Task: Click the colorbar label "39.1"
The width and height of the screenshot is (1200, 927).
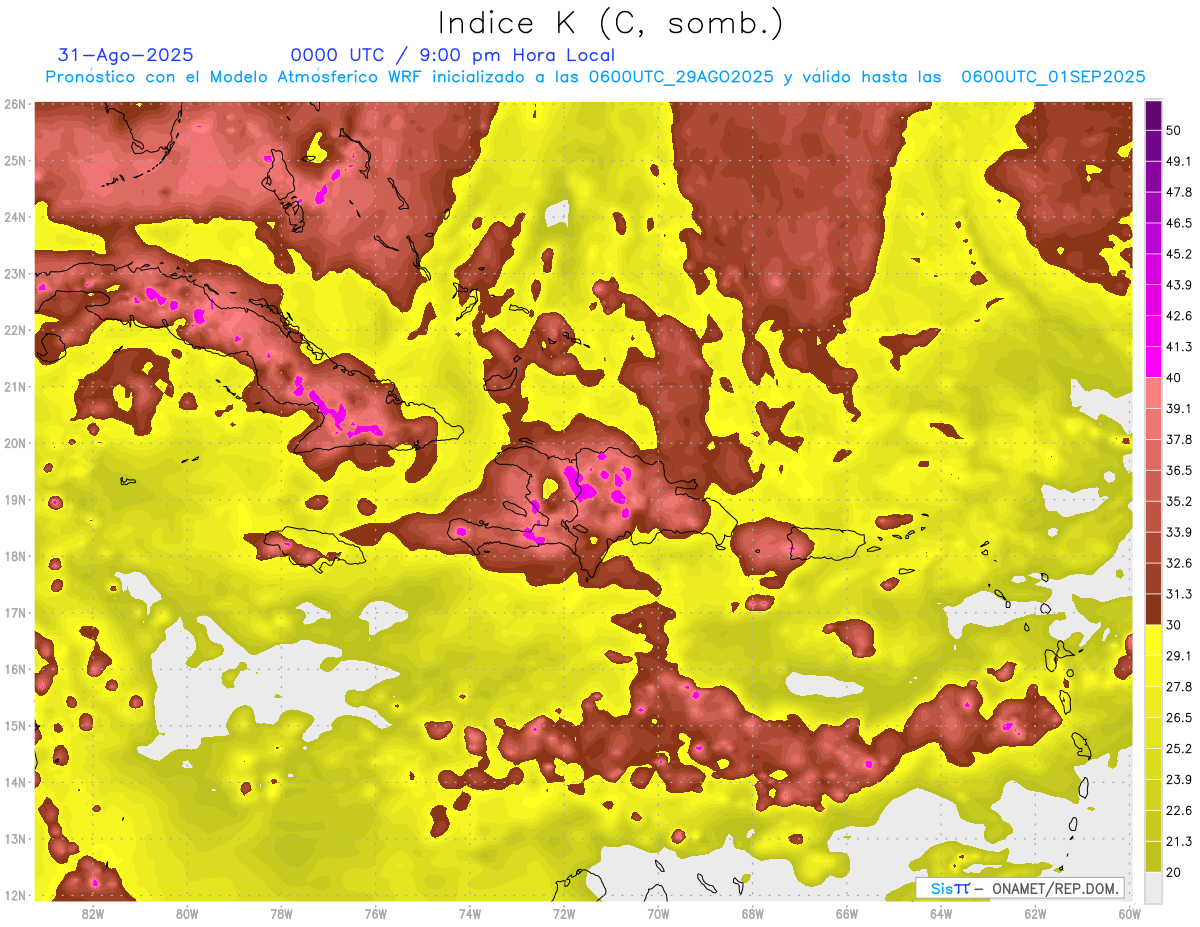Action: click(x=1179, y=408)
